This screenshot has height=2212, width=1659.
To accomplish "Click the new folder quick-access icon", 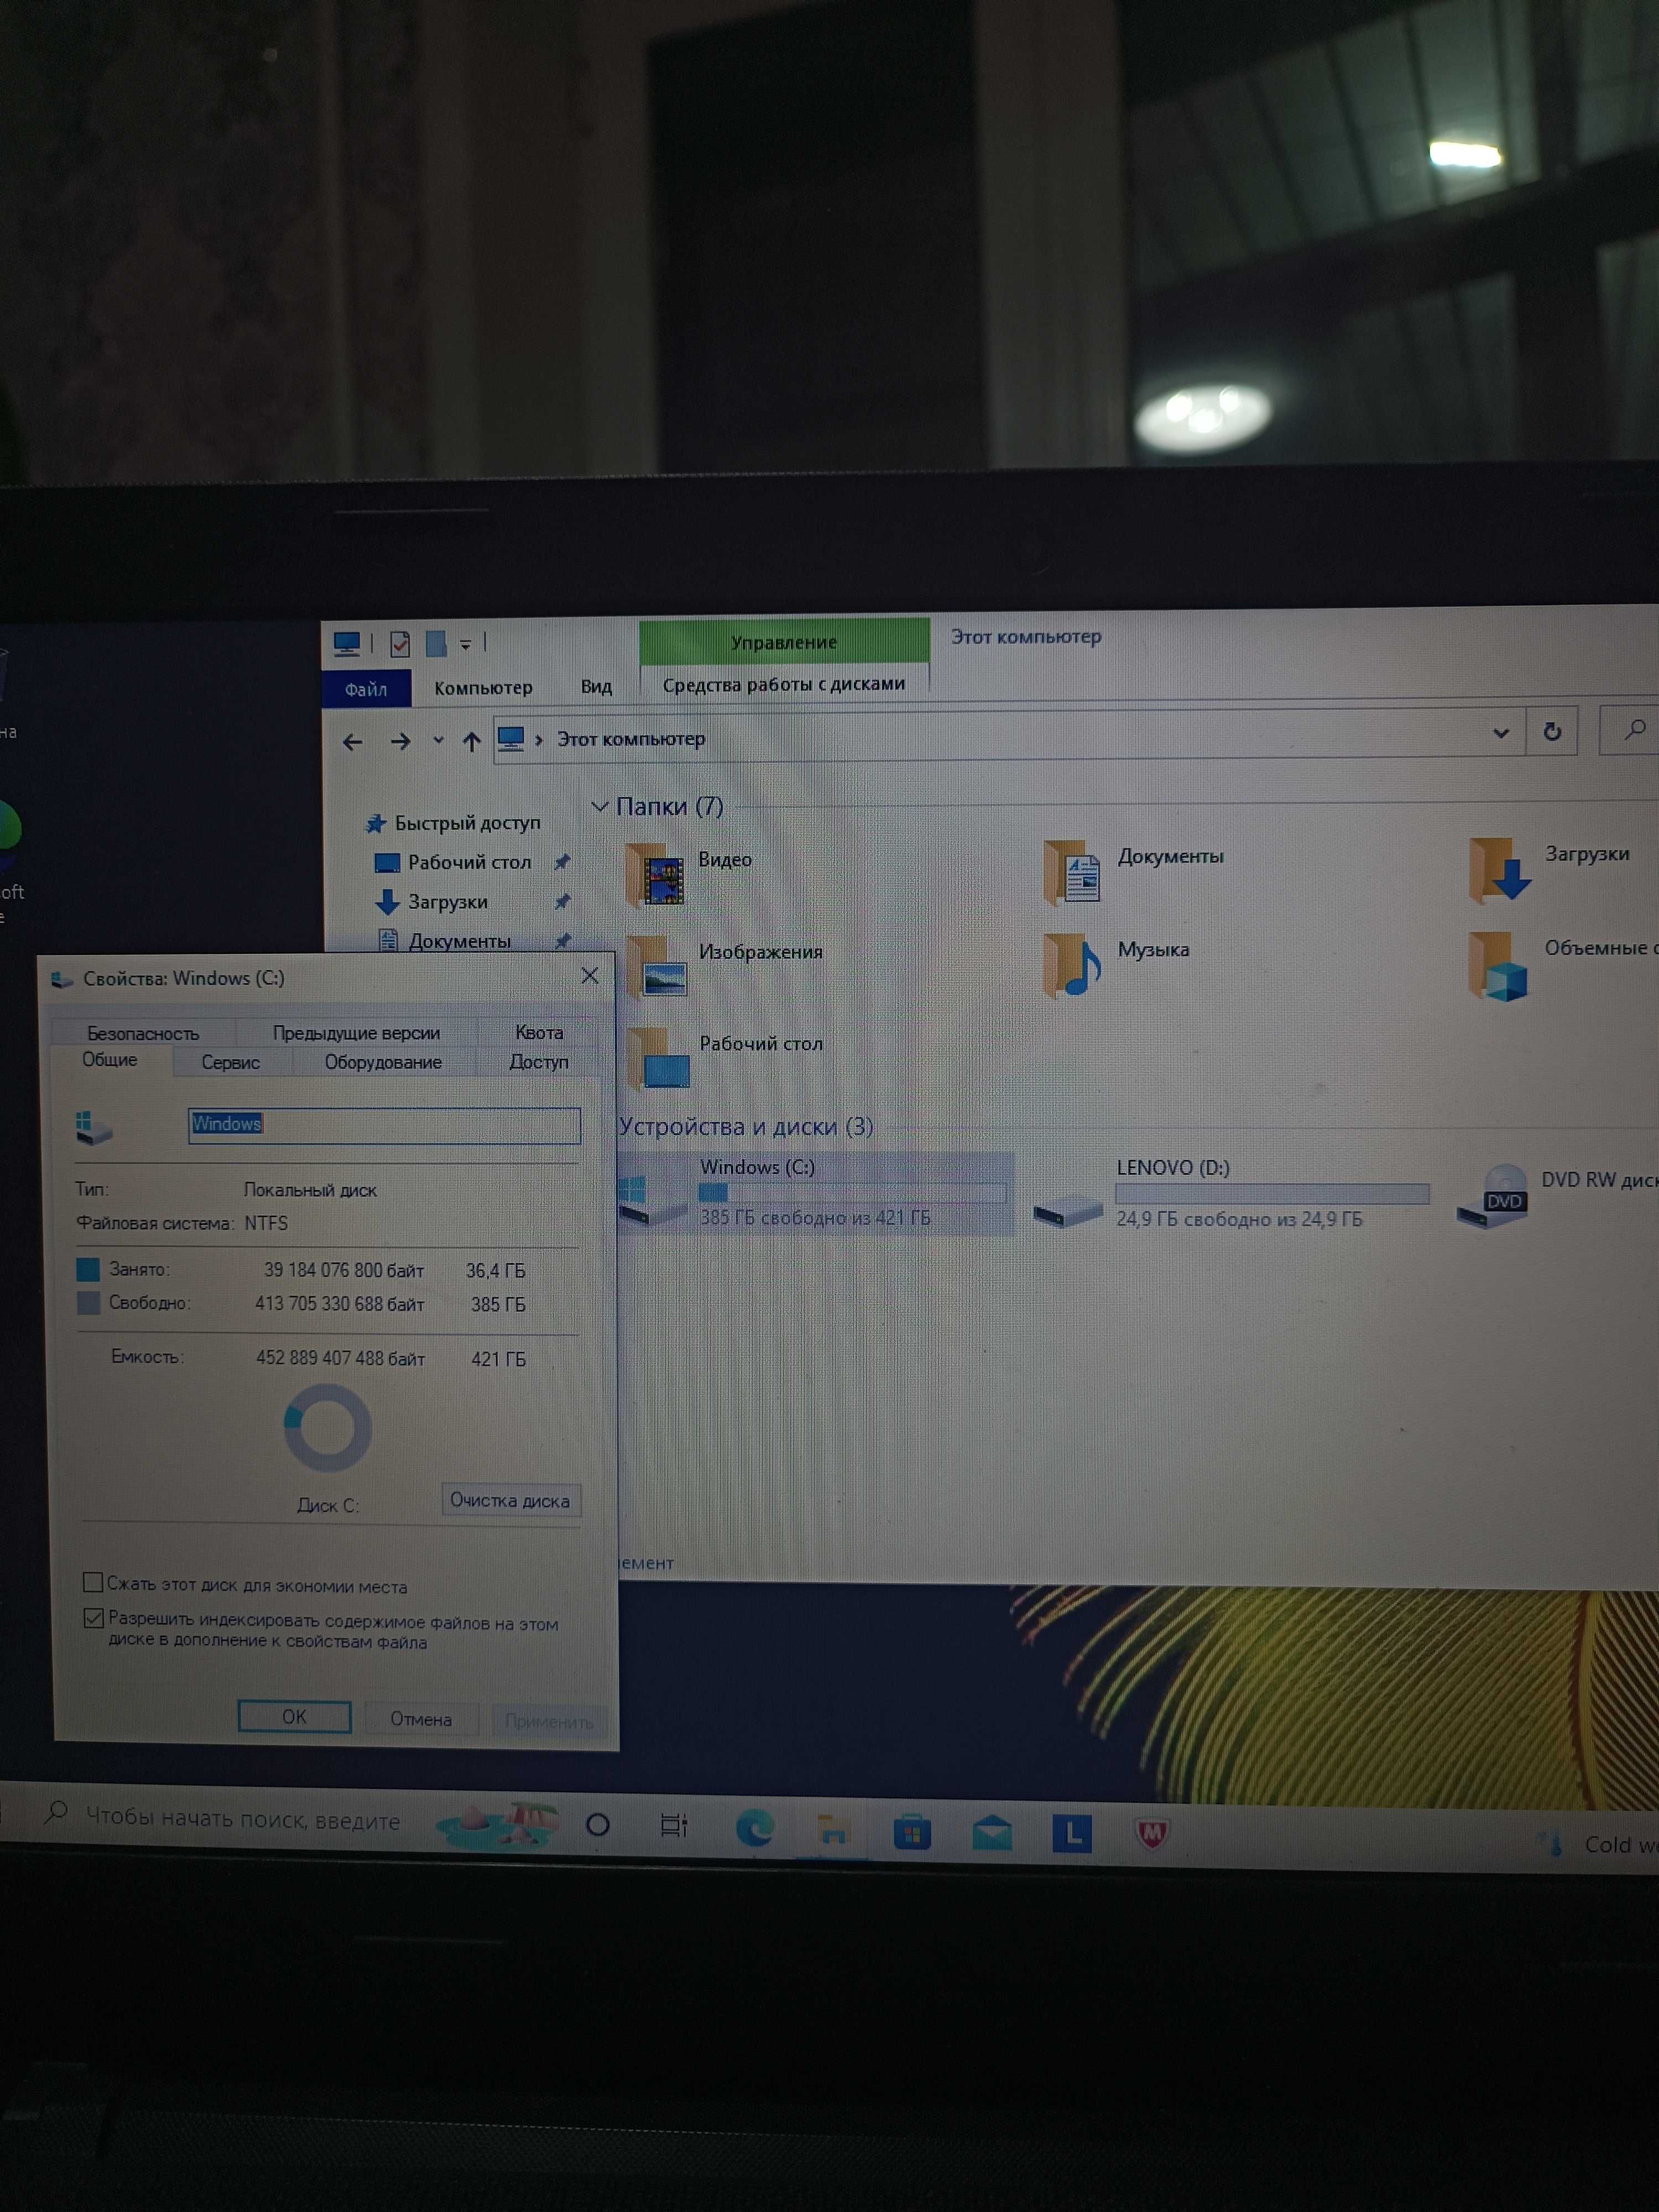I will (436, 643).
